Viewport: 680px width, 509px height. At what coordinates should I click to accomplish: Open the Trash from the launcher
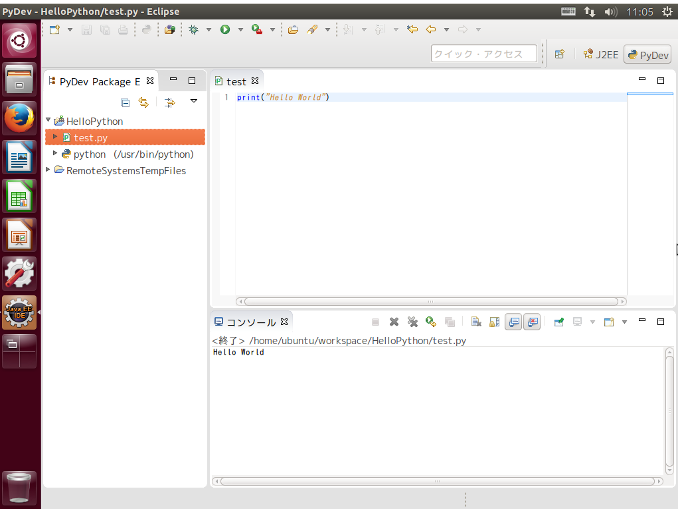19,488
